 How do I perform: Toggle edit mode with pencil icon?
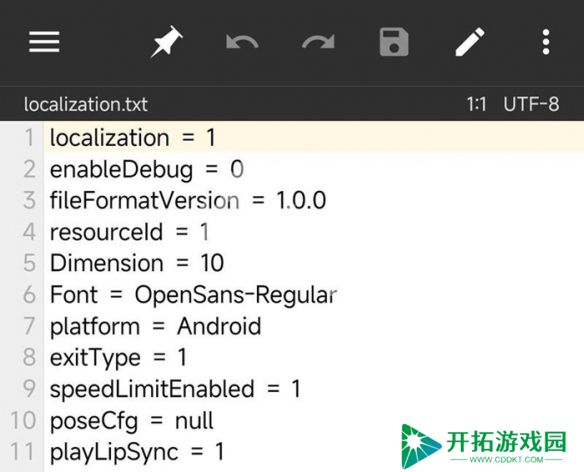(x=470, y=42)
